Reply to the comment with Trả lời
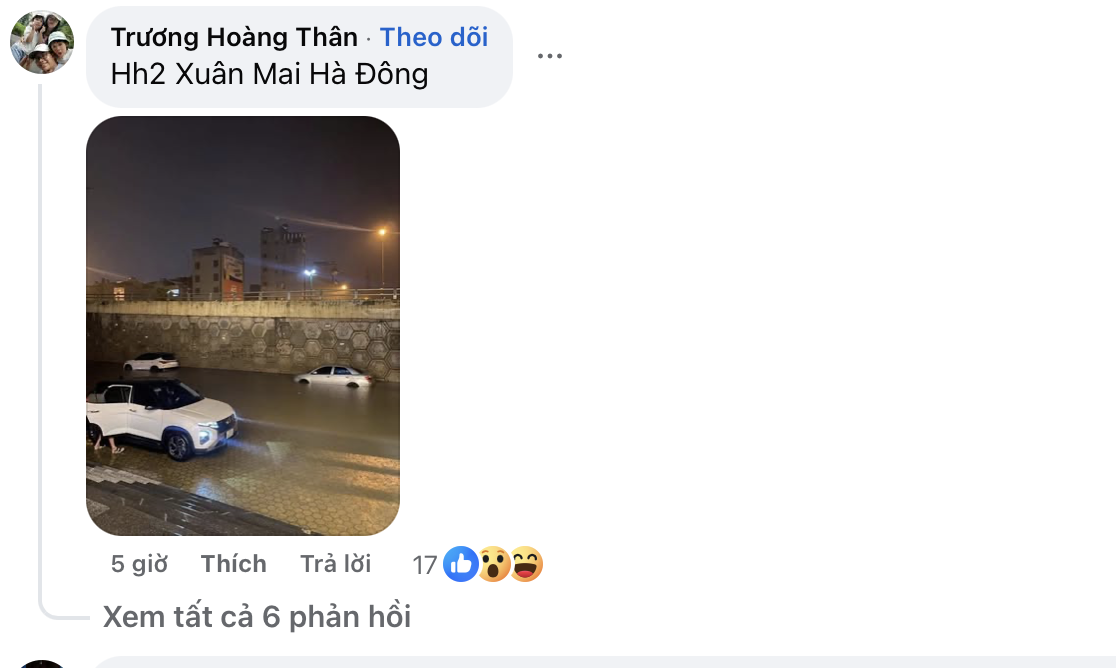This screenshot has width=1116, height=668. click(336, 563)
